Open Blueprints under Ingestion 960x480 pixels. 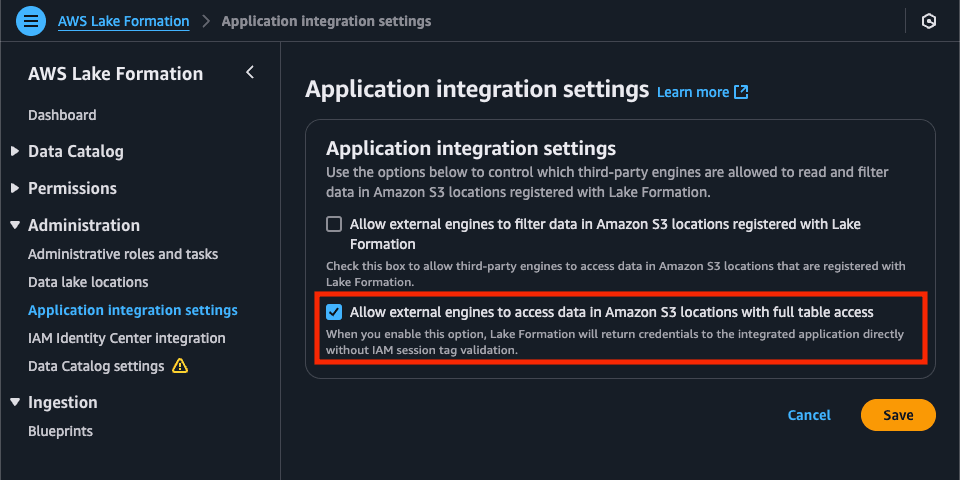pos(61,431)
